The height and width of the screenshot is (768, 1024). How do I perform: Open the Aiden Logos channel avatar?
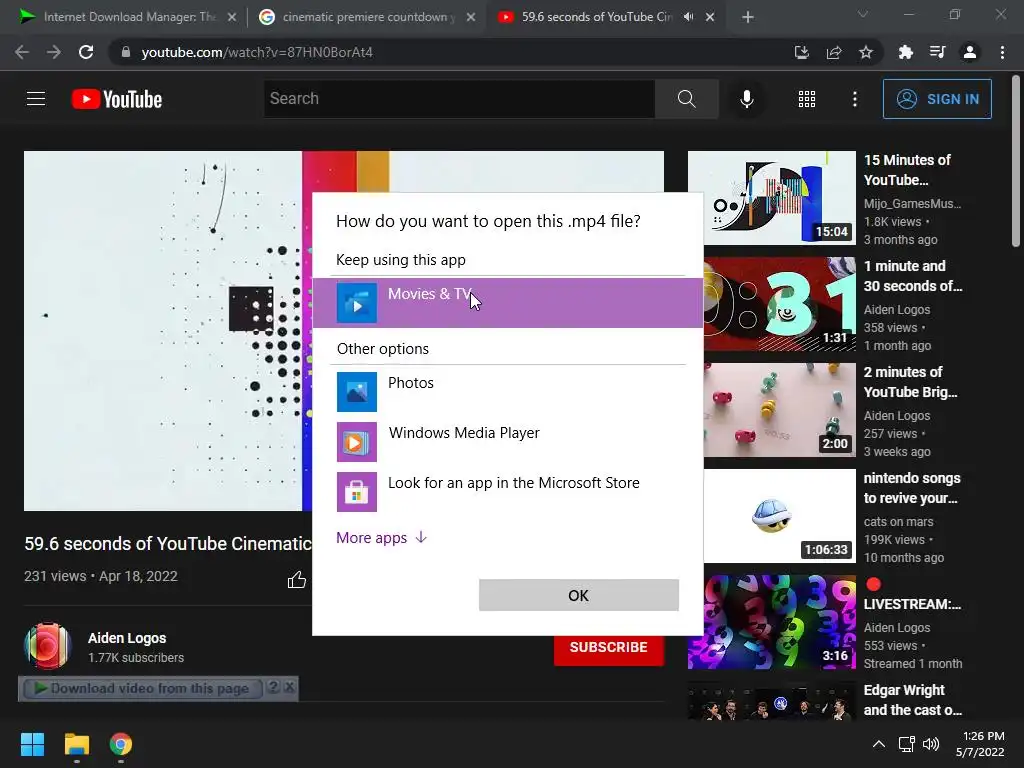pos(47,647)
